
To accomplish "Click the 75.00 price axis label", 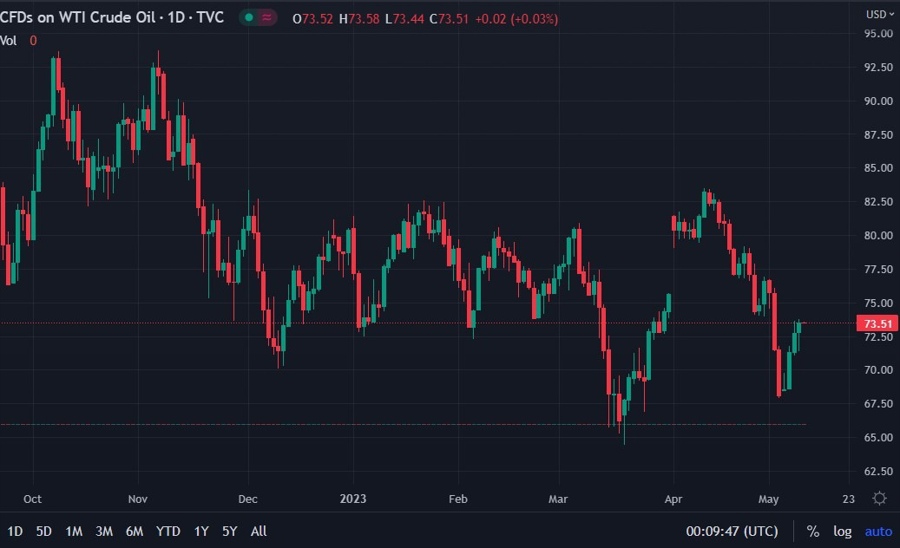I will point(878,303).
